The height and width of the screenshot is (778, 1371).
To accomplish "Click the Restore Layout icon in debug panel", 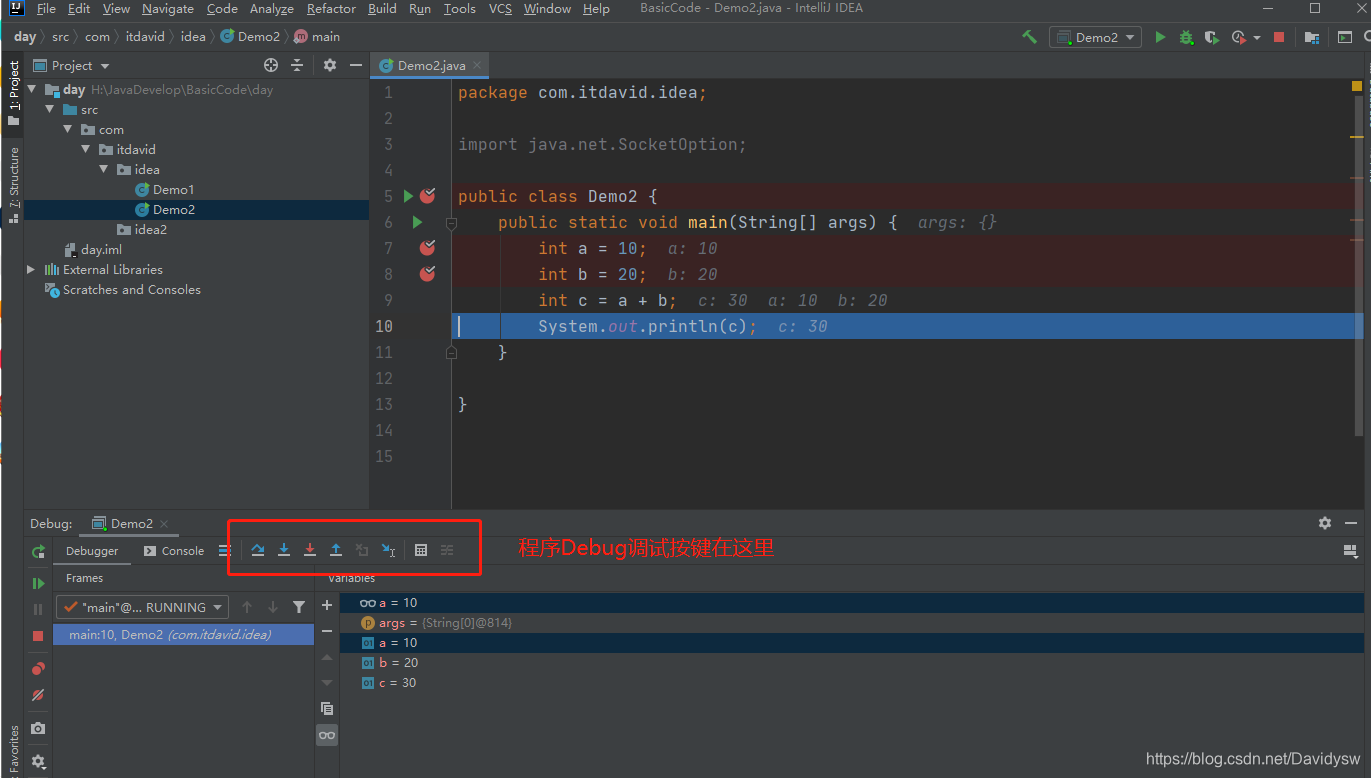I will click(1350, 551).
